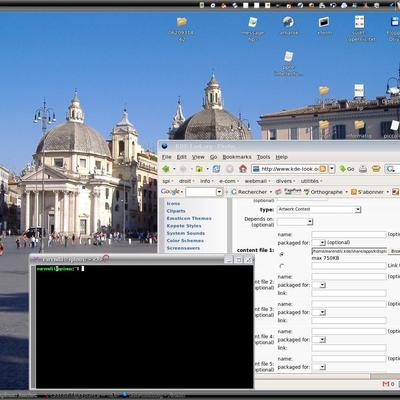Select the second radio button for Link option
This screenshot has width=400, height=400.
pyautogui.click(x=282, y=266)
